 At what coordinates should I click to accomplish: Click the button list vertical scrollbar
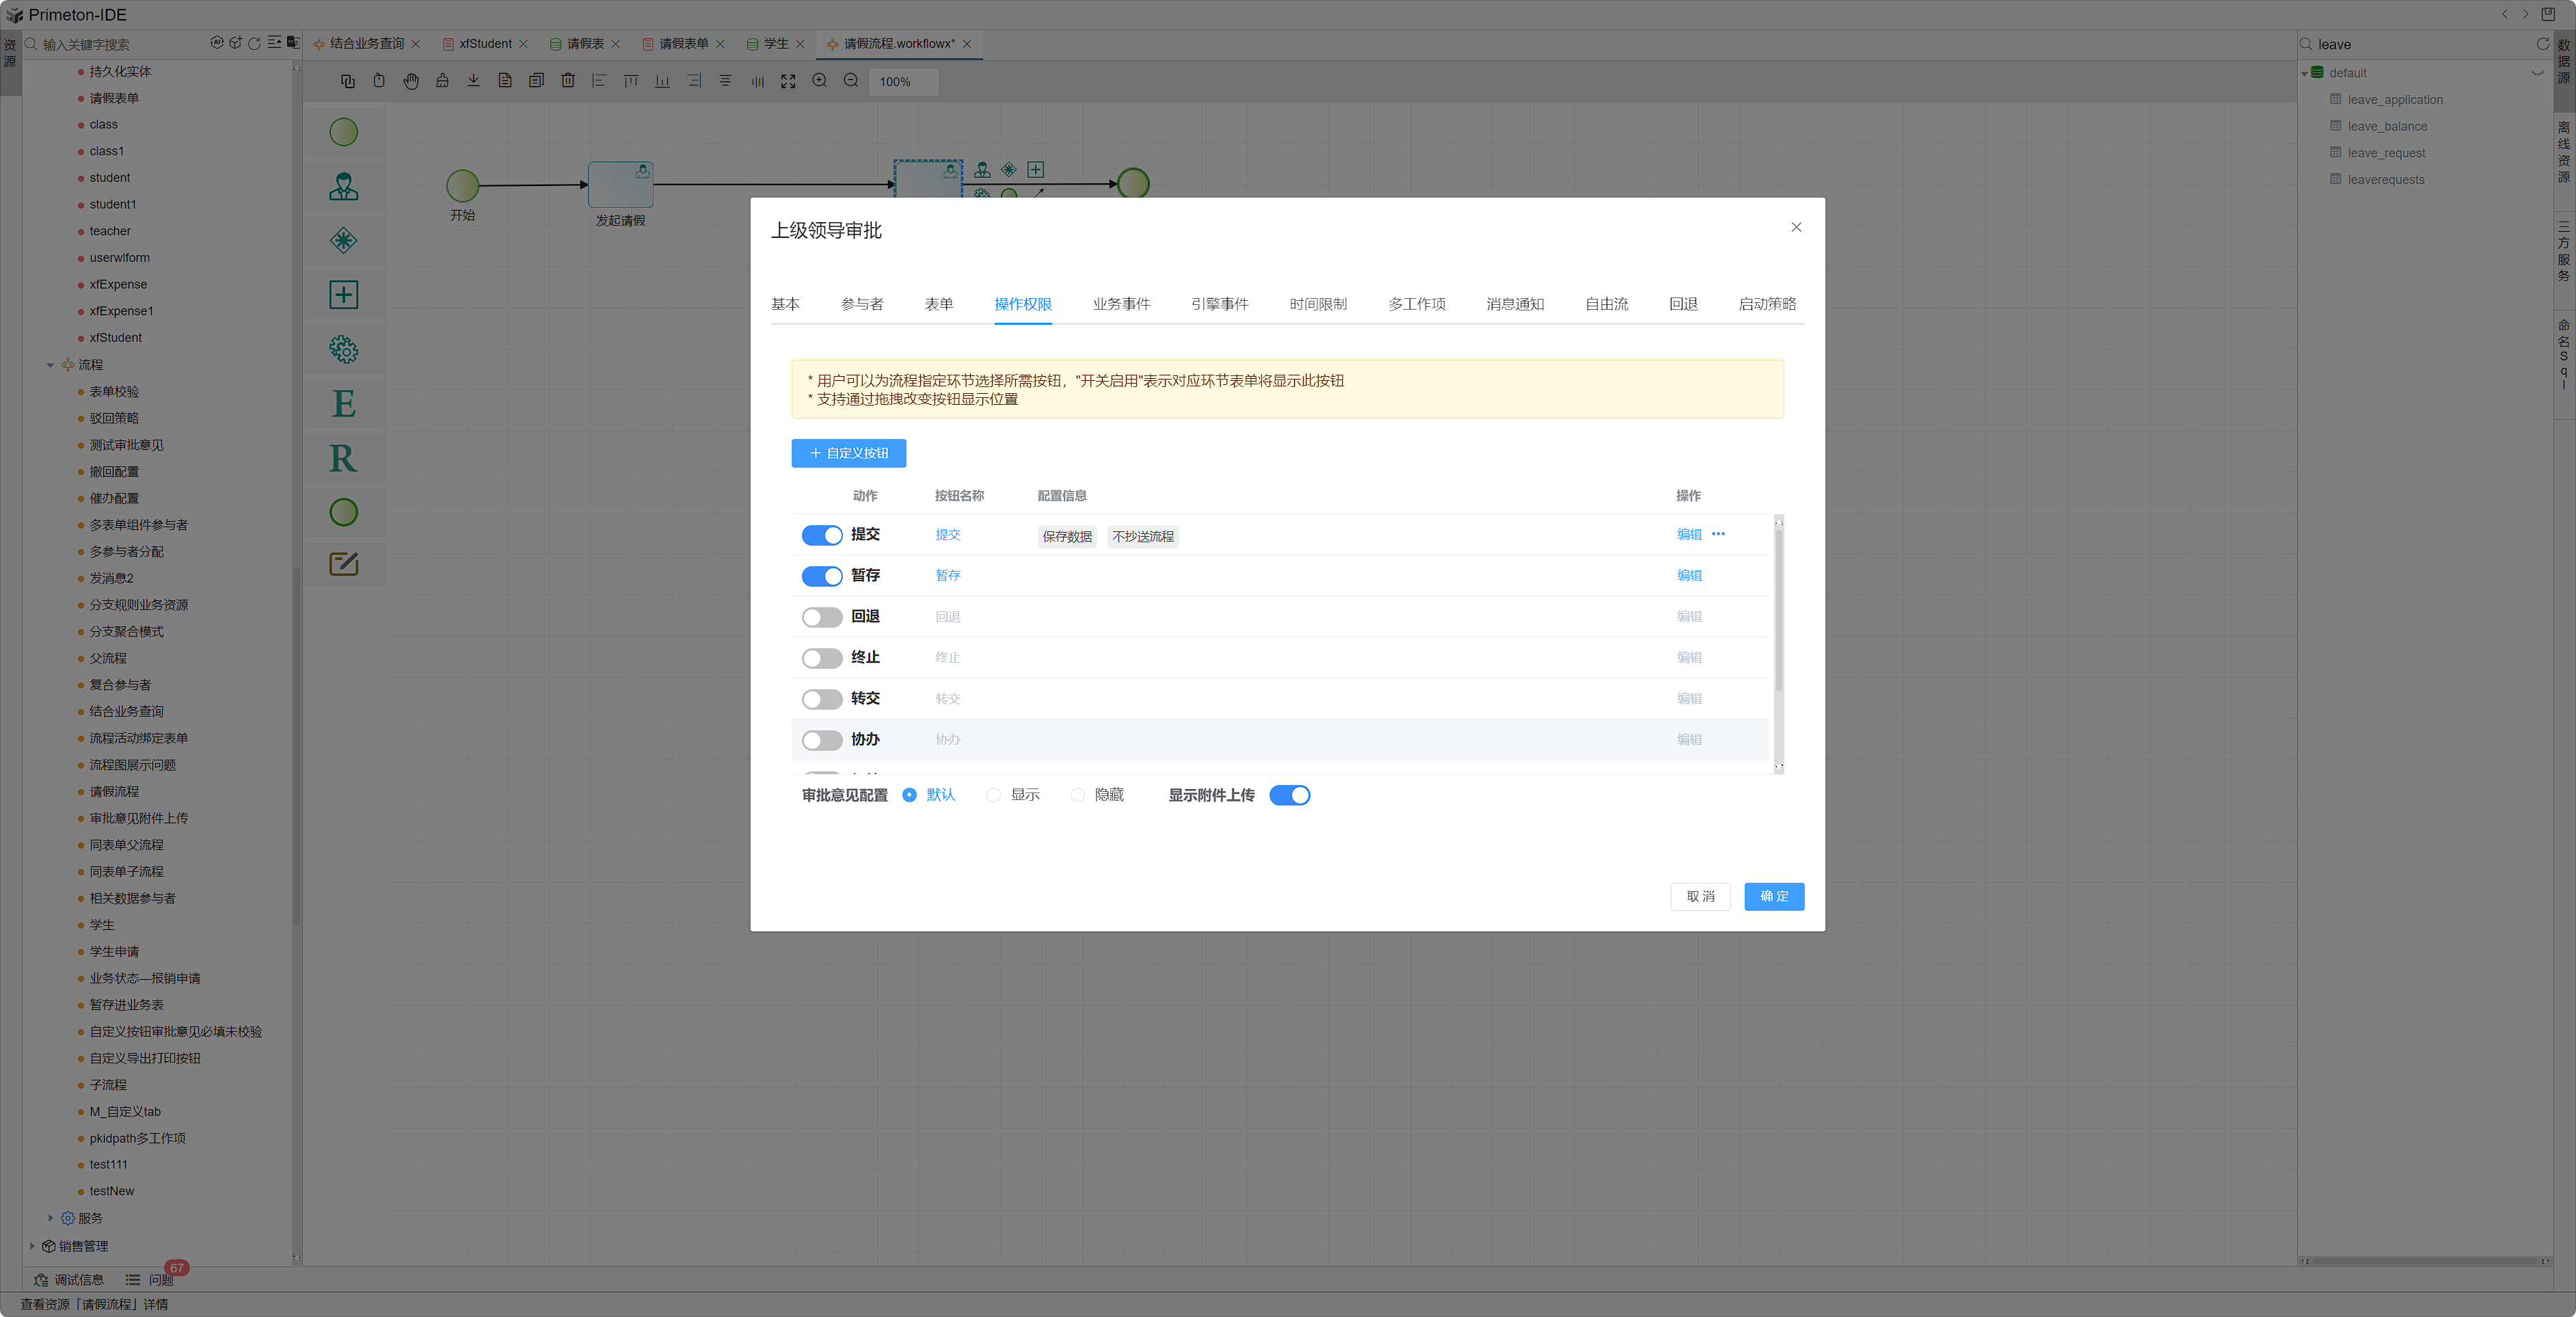(x=1778, y=610)
